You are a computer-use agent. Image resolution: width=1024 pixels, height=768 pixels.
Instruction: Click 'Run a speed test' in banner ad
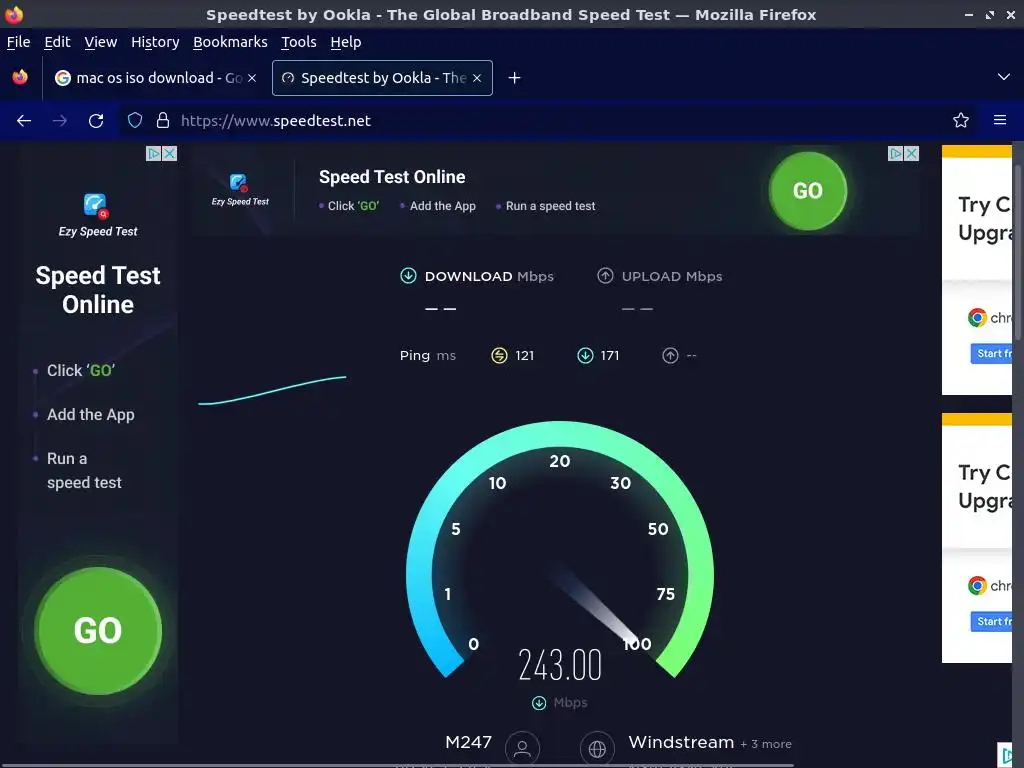tap(551, 206)
